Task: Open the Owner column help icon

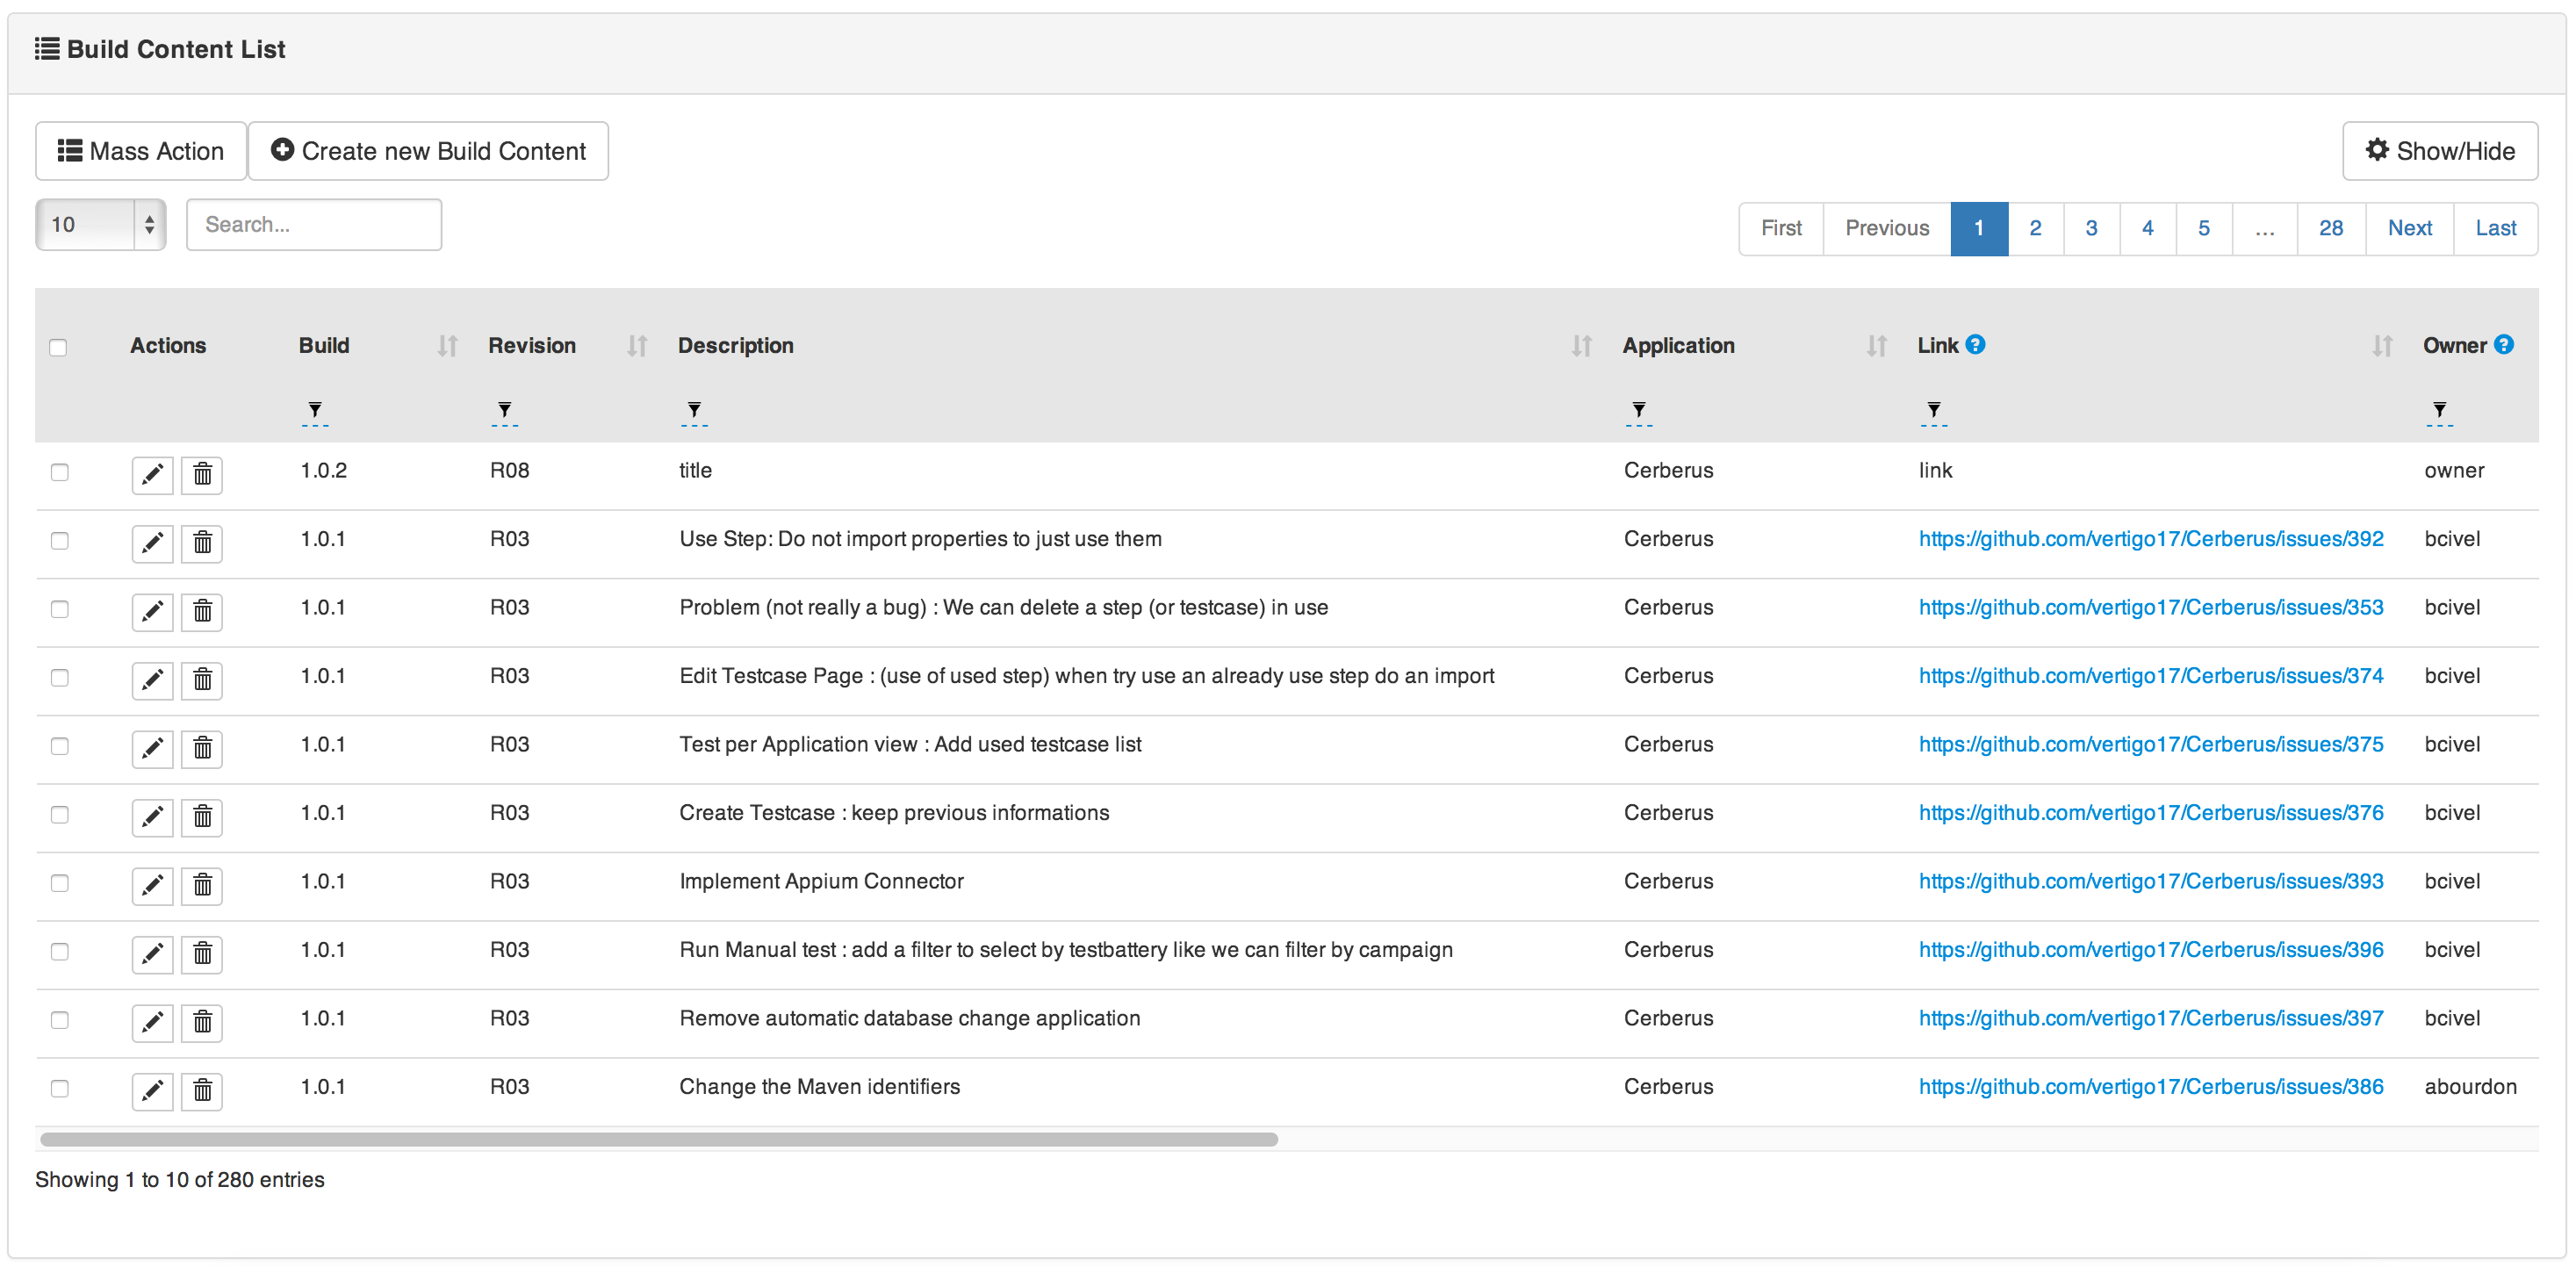Action: pyautogui.click(x=2503, y=344)
